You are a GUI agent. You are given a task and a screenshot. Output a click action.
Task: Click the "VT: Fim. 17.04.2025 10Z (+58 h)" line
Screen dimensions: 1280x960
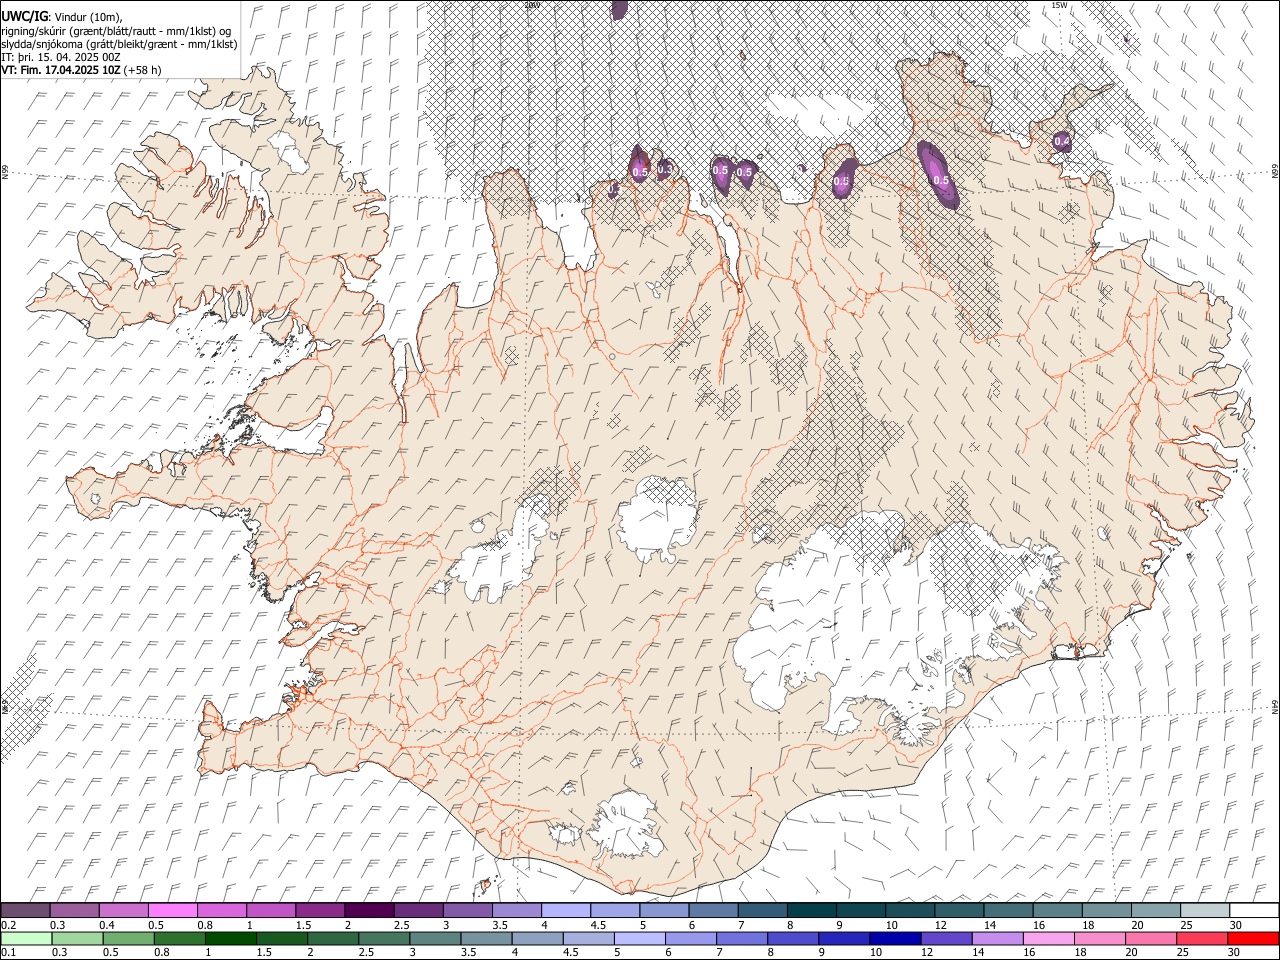coord(81,70)
